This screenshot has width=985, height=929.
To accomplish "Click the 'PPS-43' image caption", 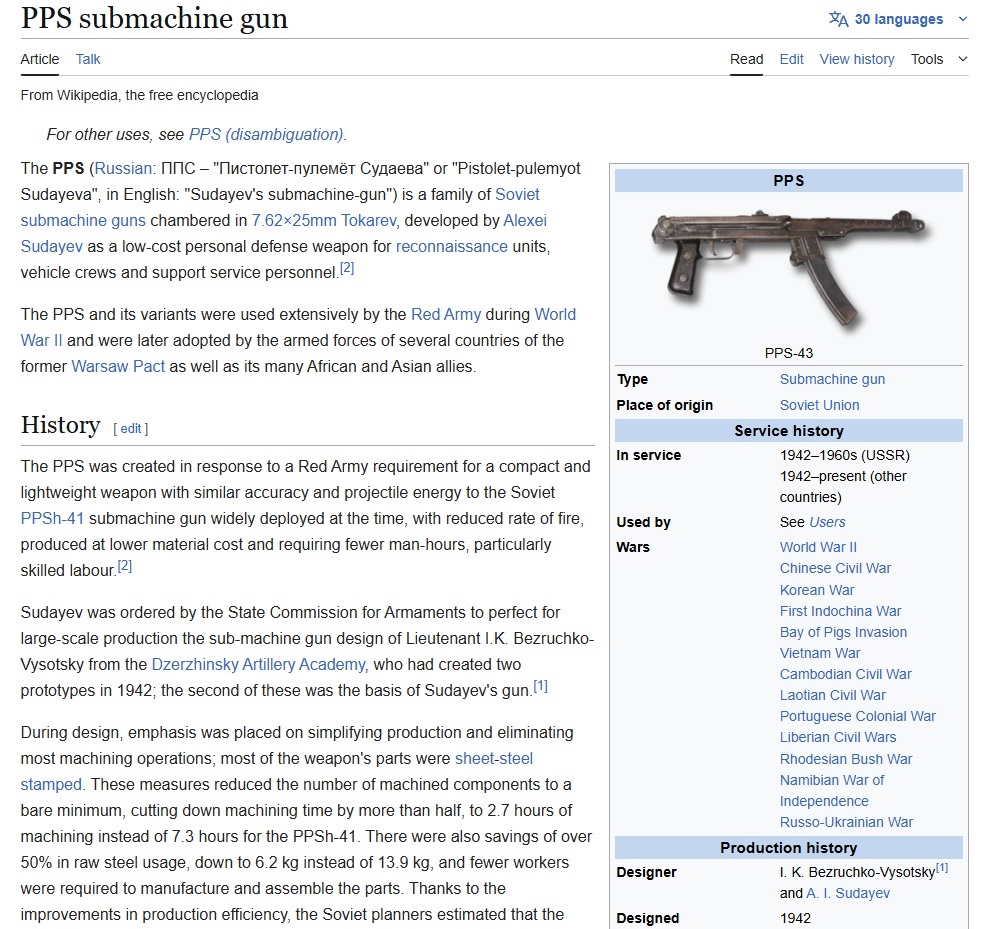I will 788,353.
